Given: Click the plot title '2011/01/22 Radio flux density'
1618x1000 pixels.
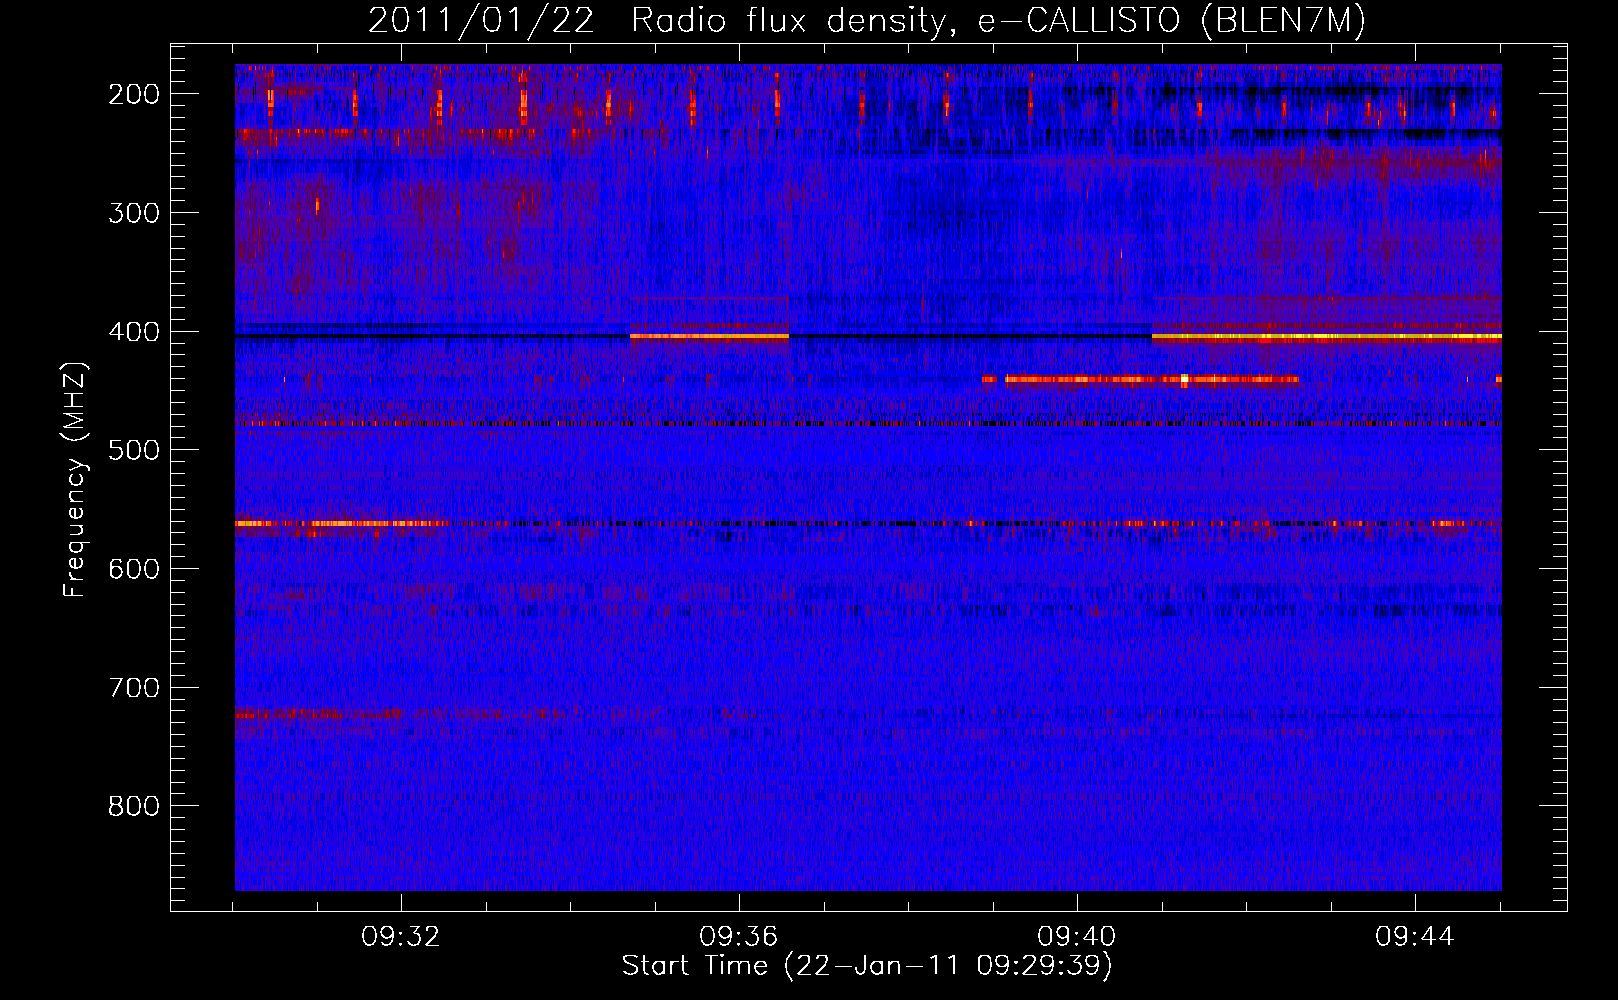Looking at the screenshot, I should tap(866, 21).
